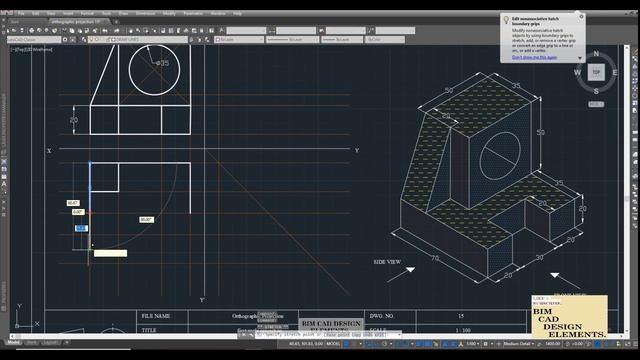This screenshot has height=360, width=640.
Task: Toggle Snap mode in status bar
Action: (355, 344)
